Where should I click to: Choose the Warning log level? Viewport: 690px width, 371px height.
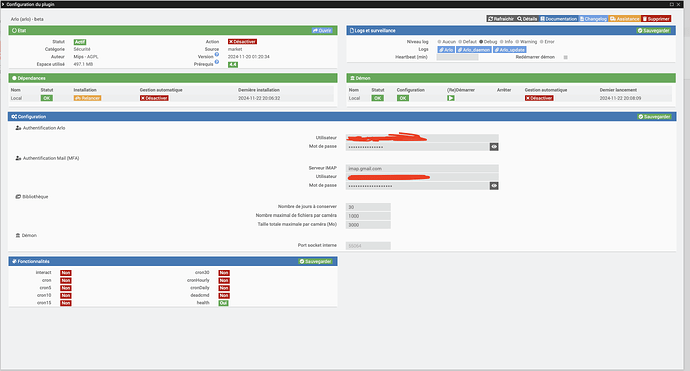pyautogui.click(x=518, y=42)
